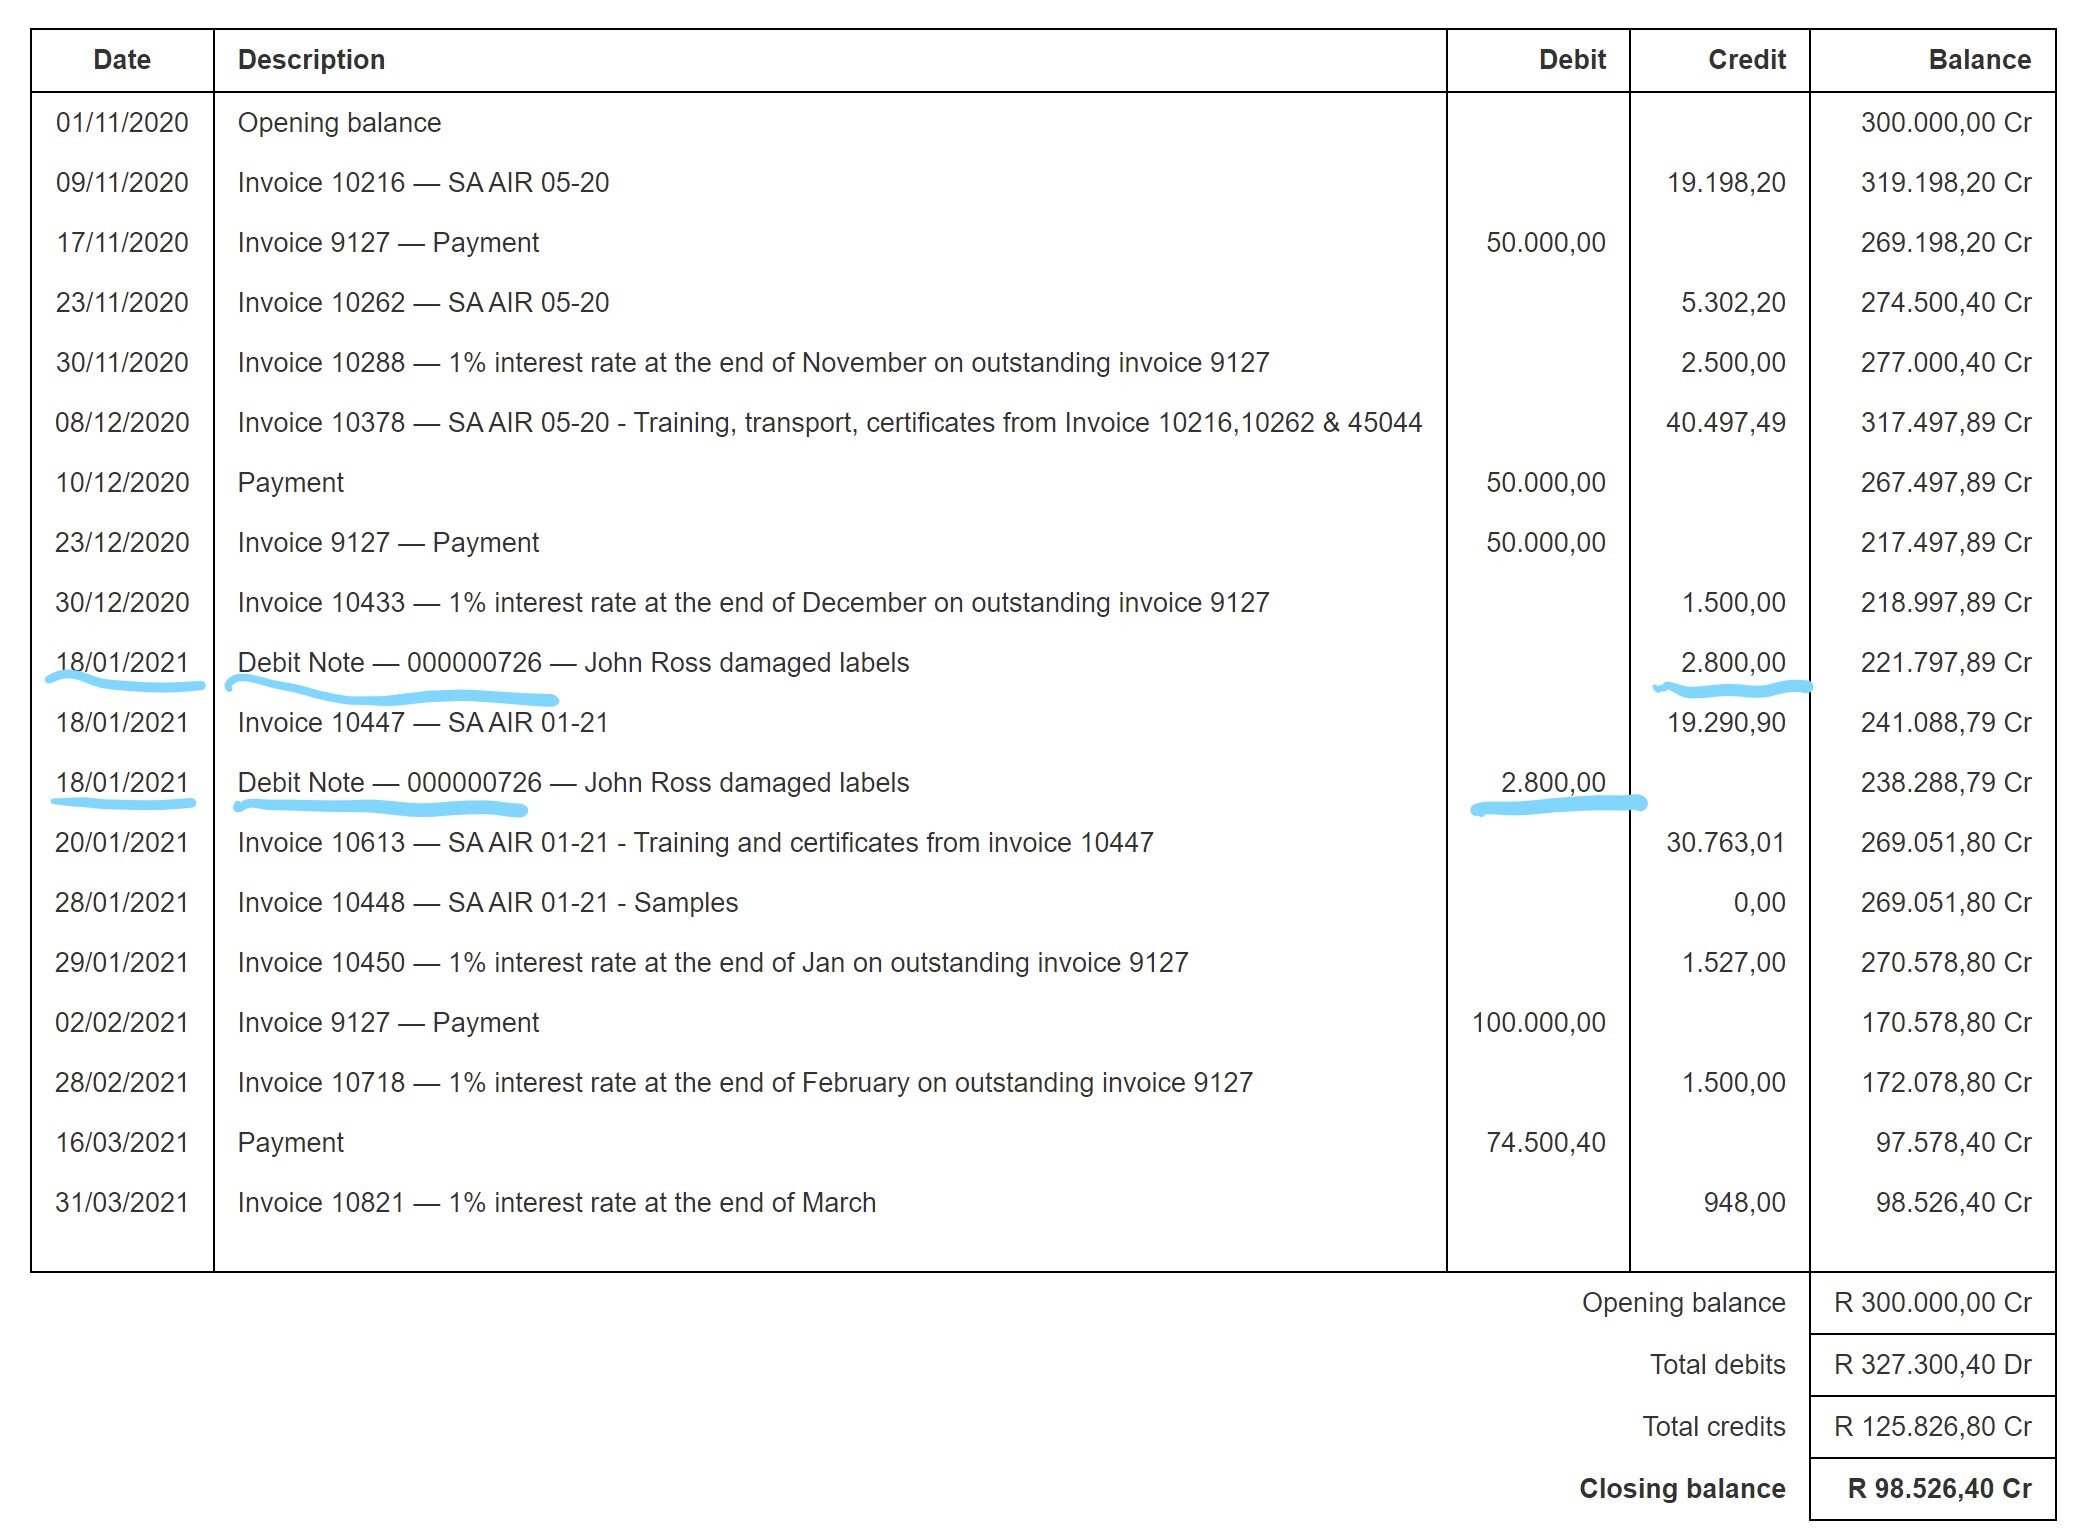Click the Debit Note with 2.800,00 credit
The image size is (2075, 1532).
tap(573, 663)
